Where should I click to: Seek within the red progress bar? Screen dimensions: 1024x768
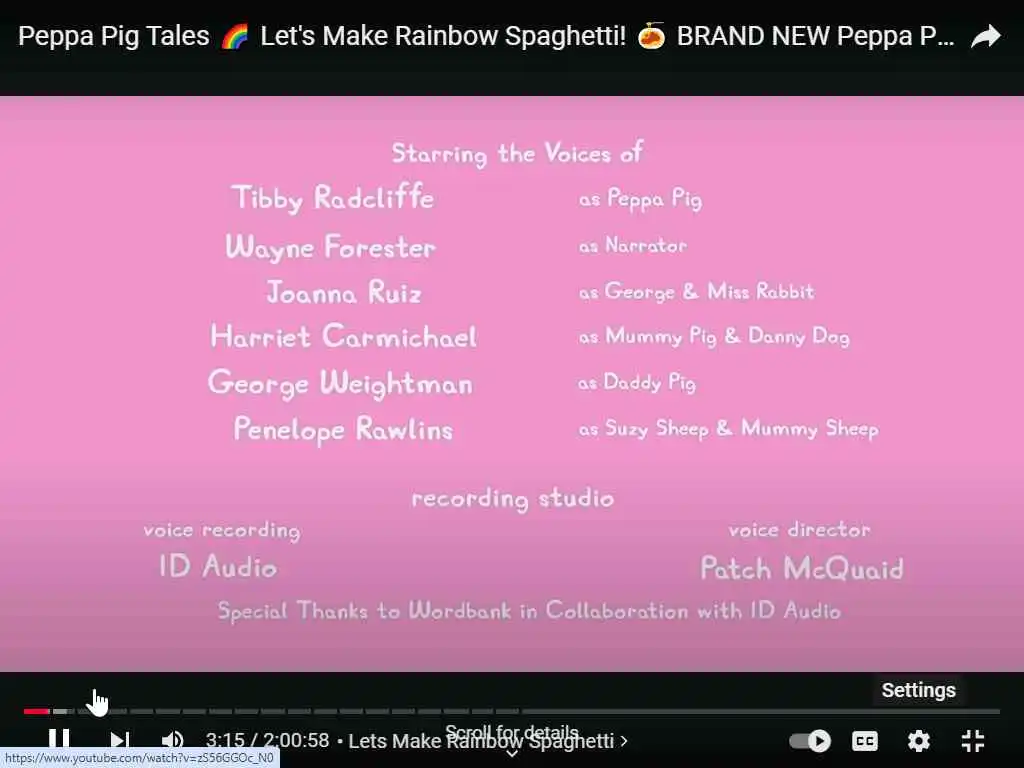coord(37,711)
